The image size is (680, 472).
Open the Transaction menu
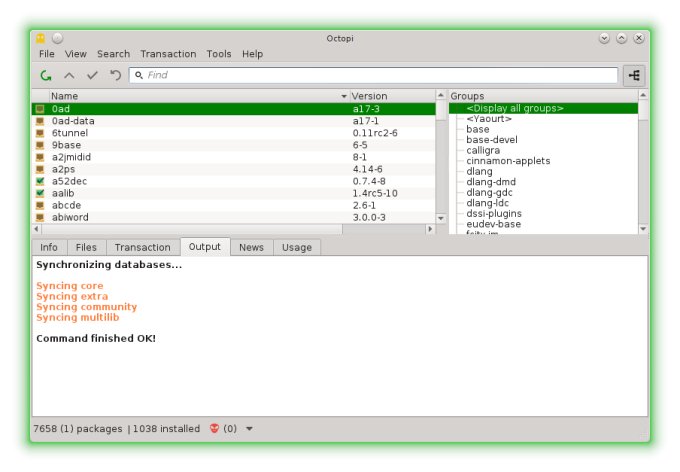point(168,54)
